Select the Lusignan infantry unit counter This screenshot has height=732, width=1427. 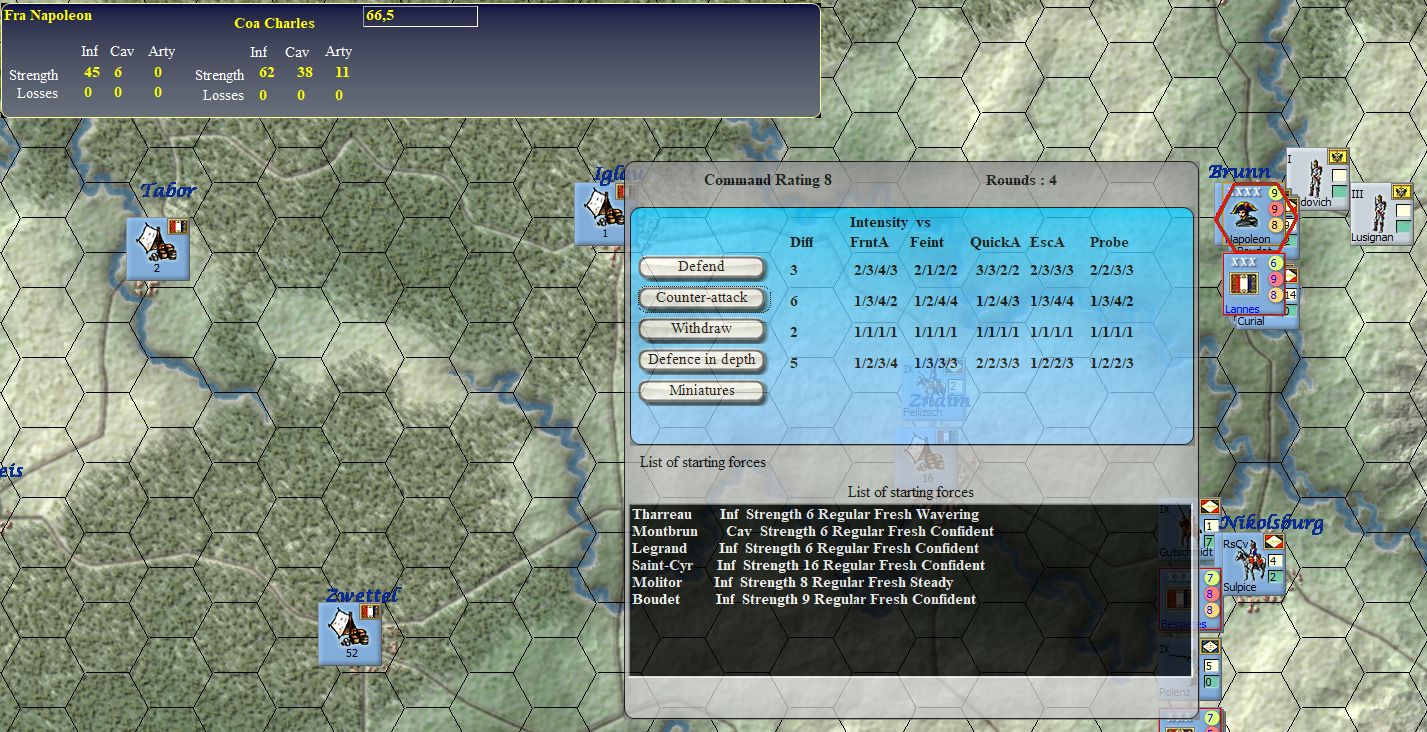1381,214
